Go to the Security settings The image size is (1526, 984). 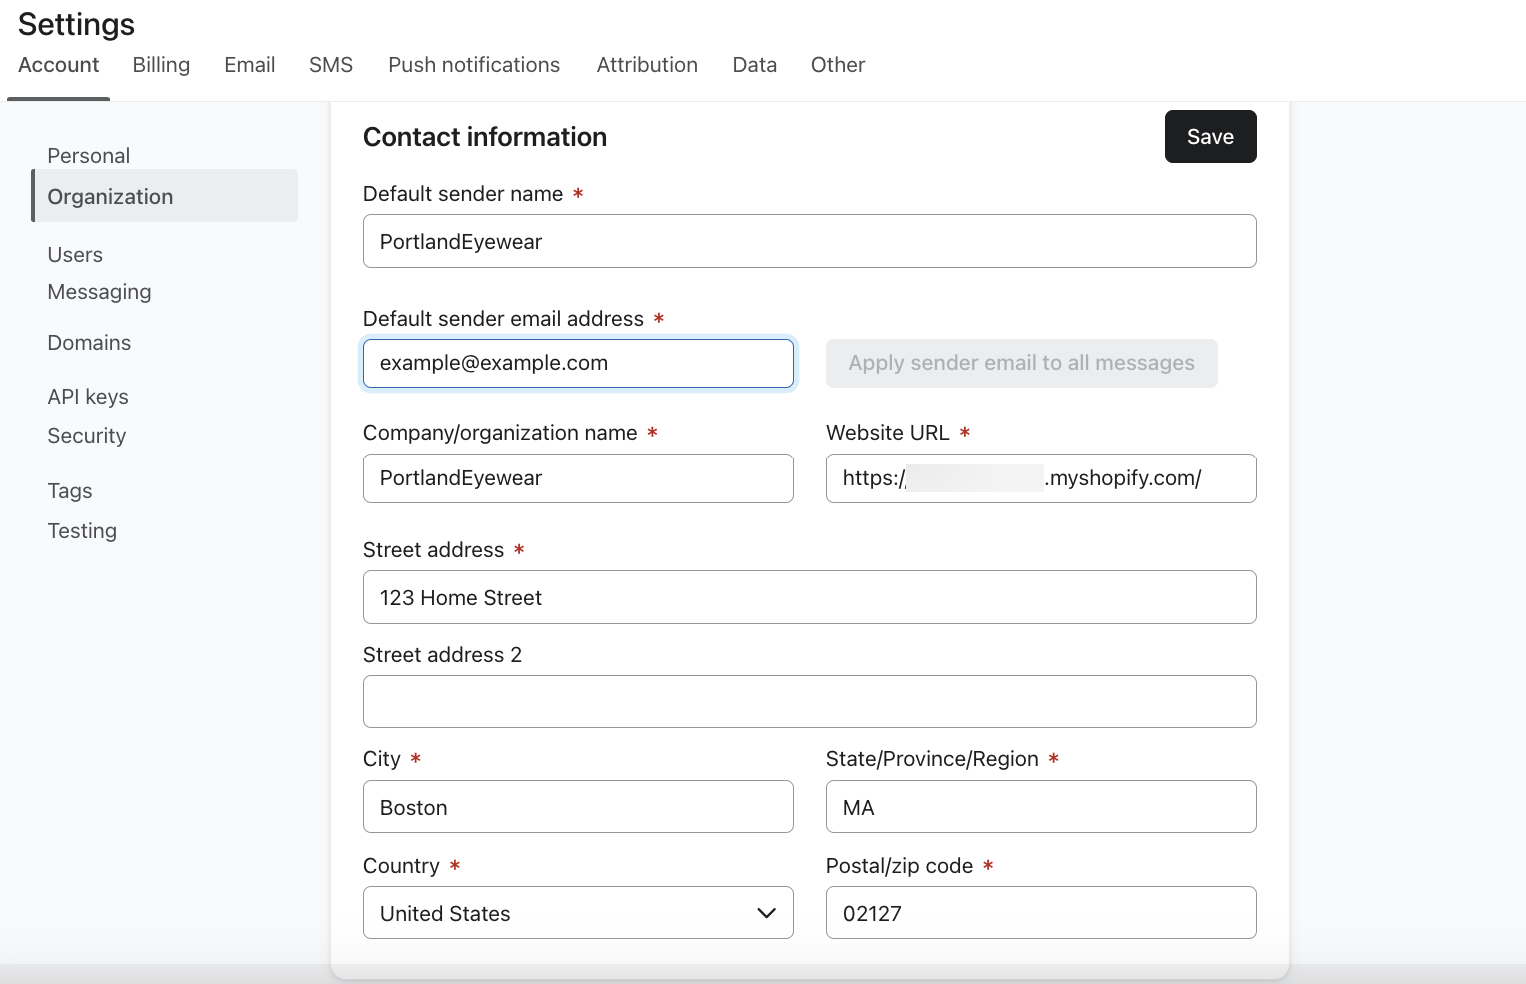[86, 435]
